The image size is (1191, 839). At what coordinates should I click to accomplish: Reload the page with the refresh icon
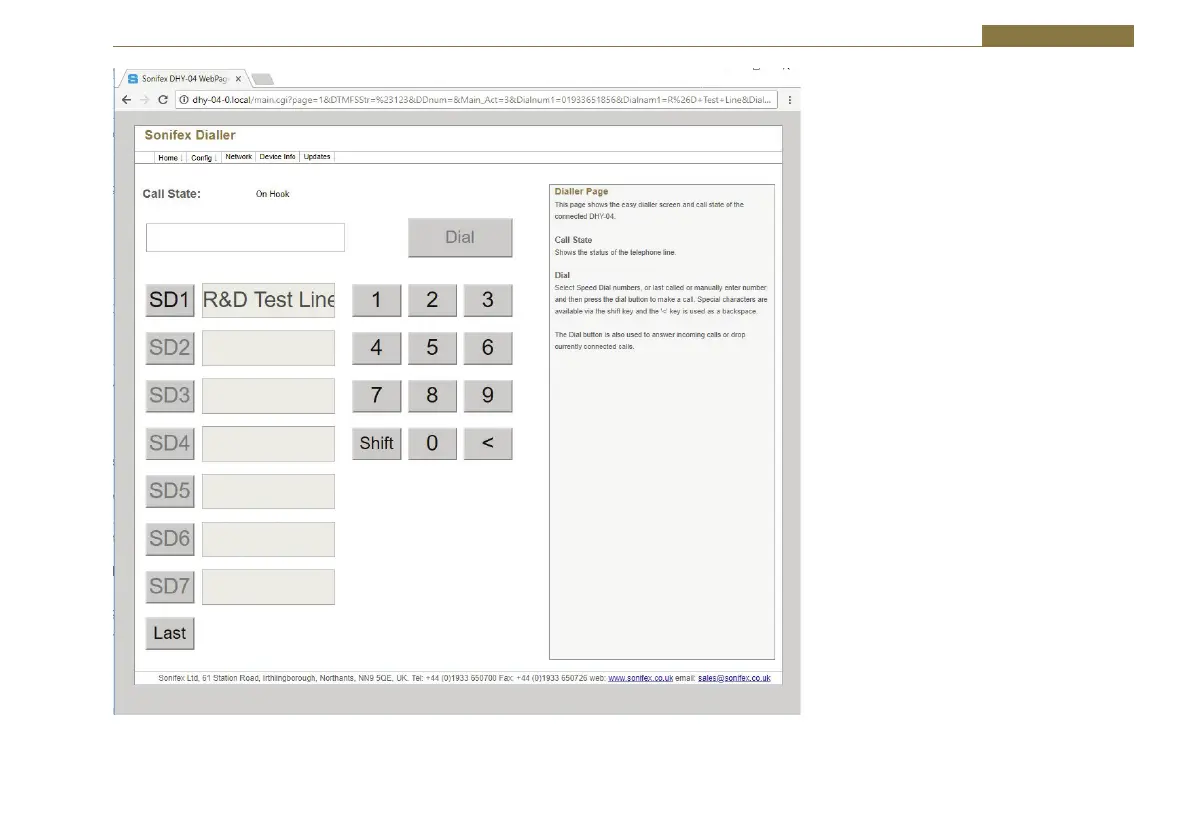pos(162,100)
